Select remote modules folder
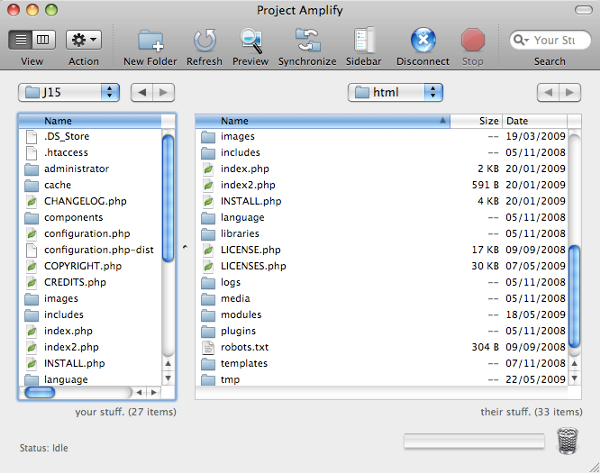This screenshot has width=600, height=473. 382,315
